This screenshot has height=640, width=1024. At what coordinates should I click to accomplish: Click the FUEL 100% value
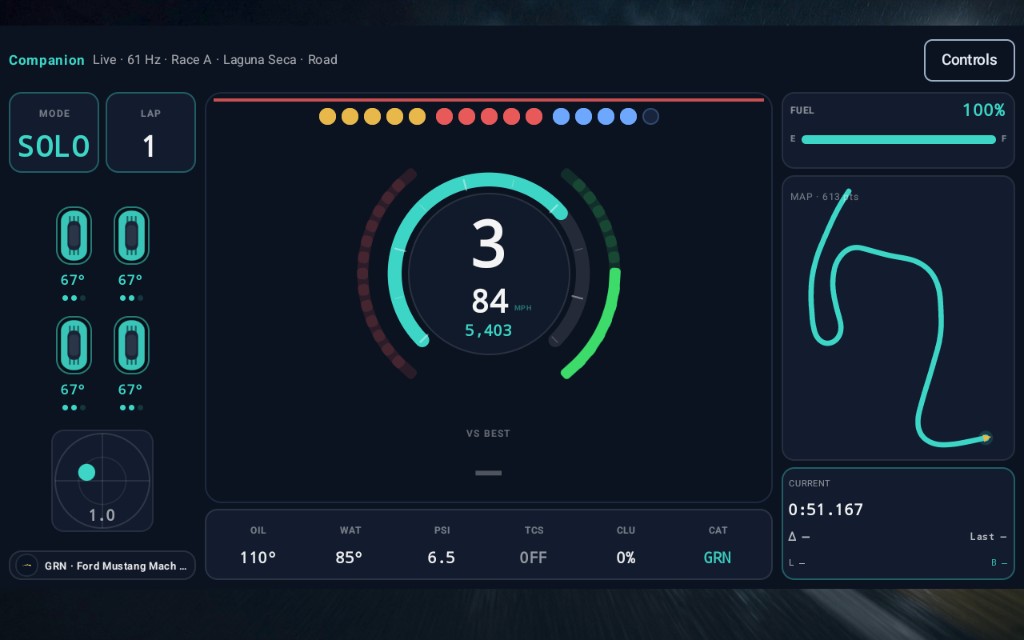tap(984, 110)
